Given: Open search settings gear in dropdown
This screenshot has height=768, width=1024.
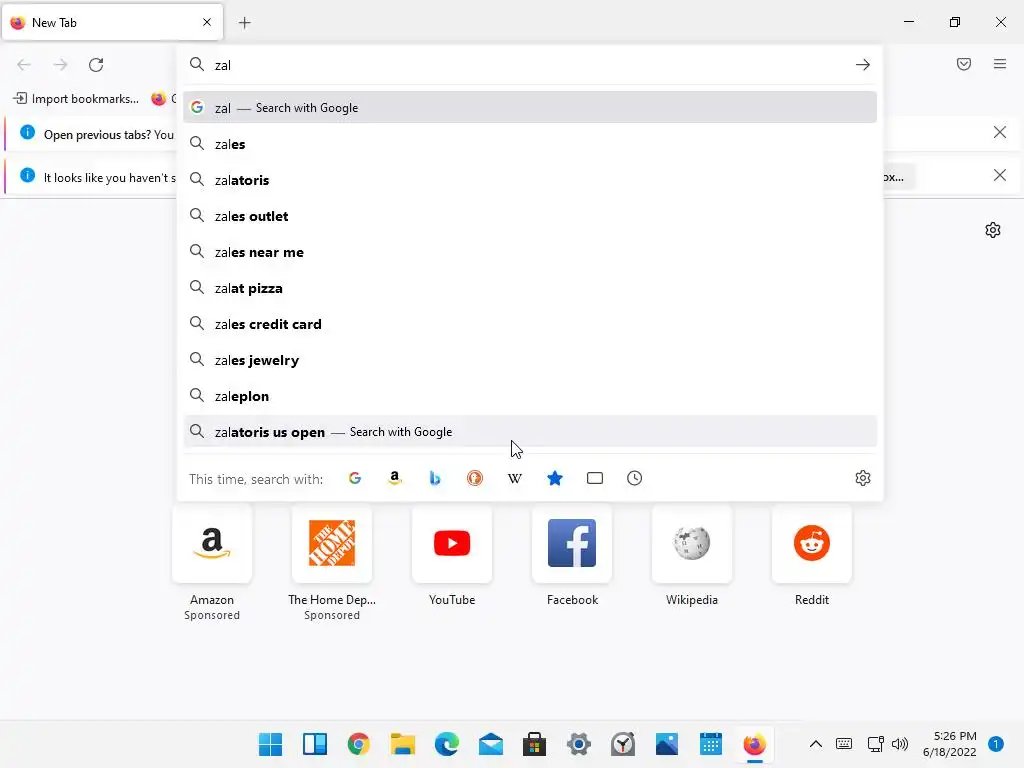Looking at the screenshot, I should 863,478.
